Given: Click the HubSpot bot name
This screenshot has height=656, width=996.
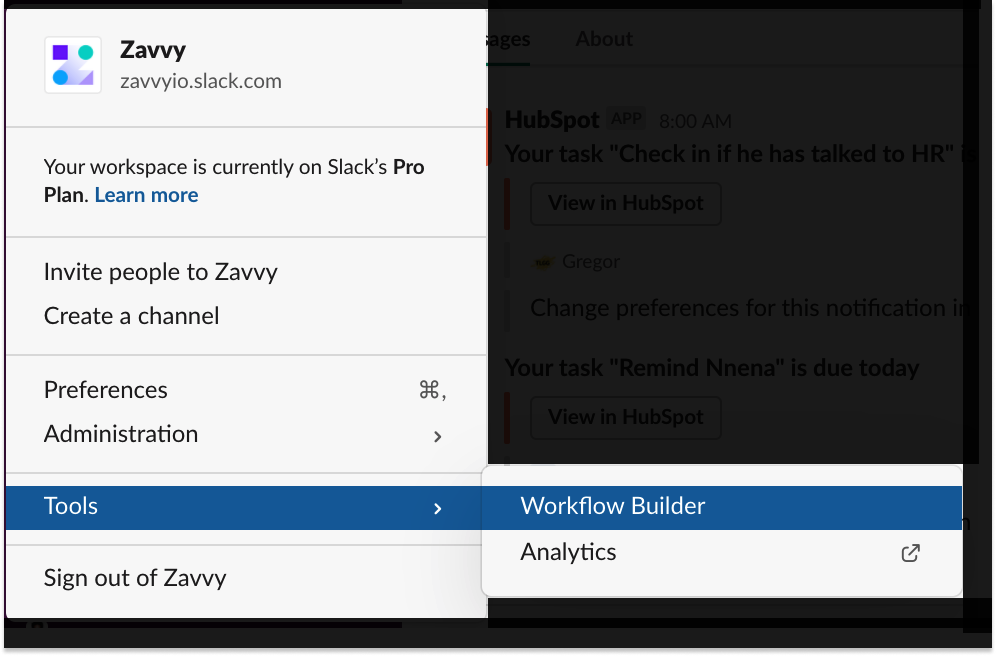Looking at the screenshot, I should tap(550, 119).
